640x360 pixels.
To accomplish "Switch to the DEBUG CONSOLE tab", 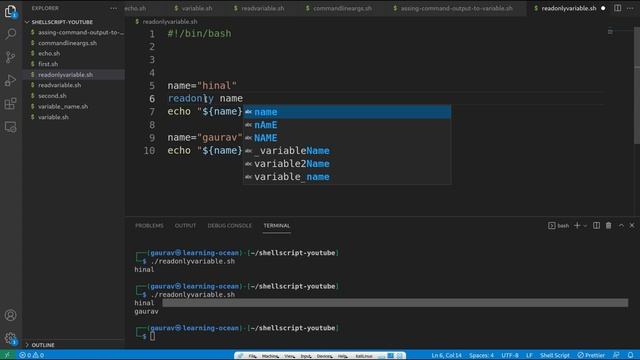I will 229,226.
